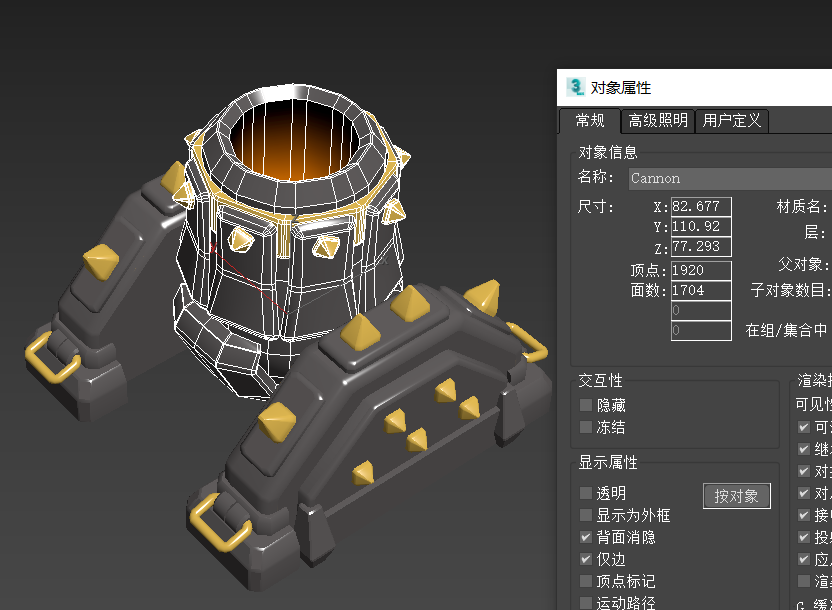Uncheck the checkbox beside the cut-off 继 label
The width and height of the screenshot is (832, 610).
point(804,449)
